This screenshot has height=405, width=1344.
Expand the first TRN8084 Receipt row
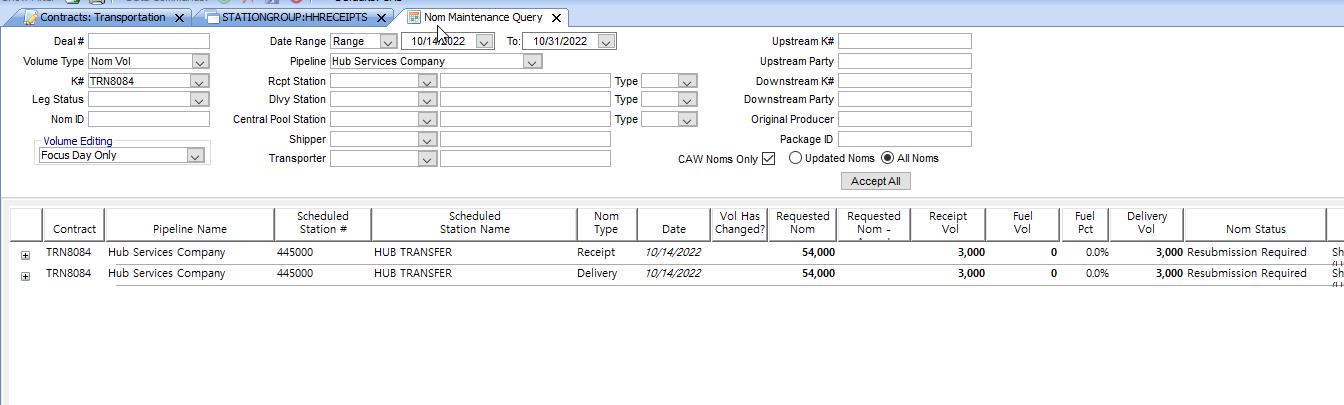coord(25,255)
